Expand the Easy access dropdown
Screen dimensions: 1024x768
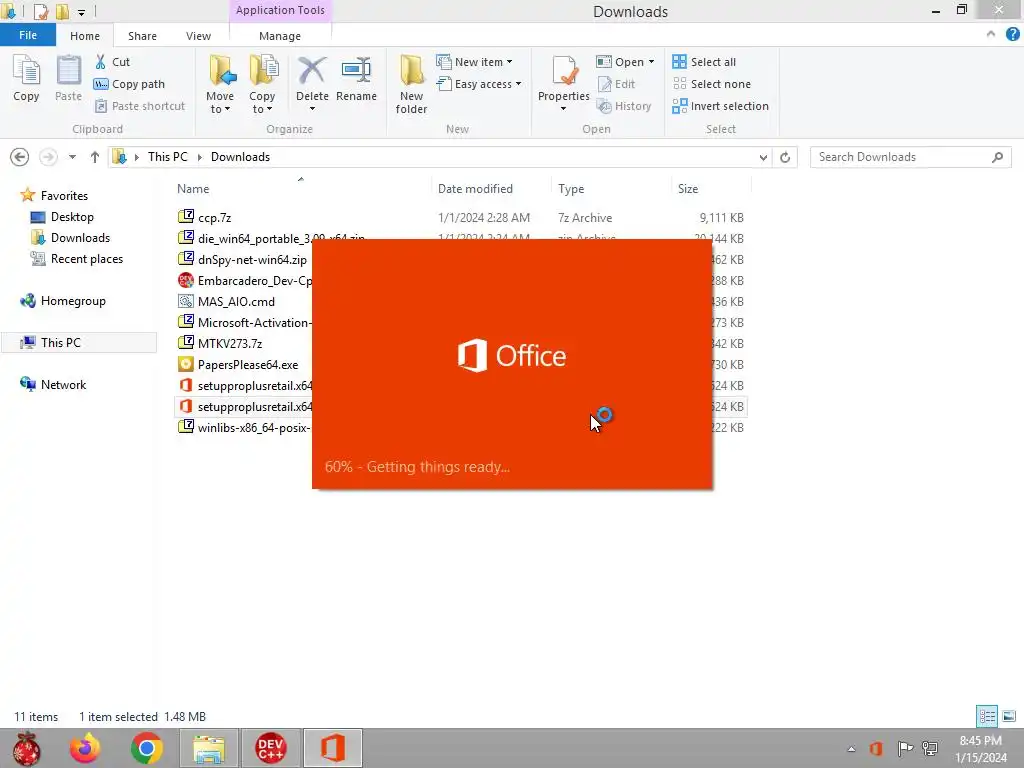[518, 84]
